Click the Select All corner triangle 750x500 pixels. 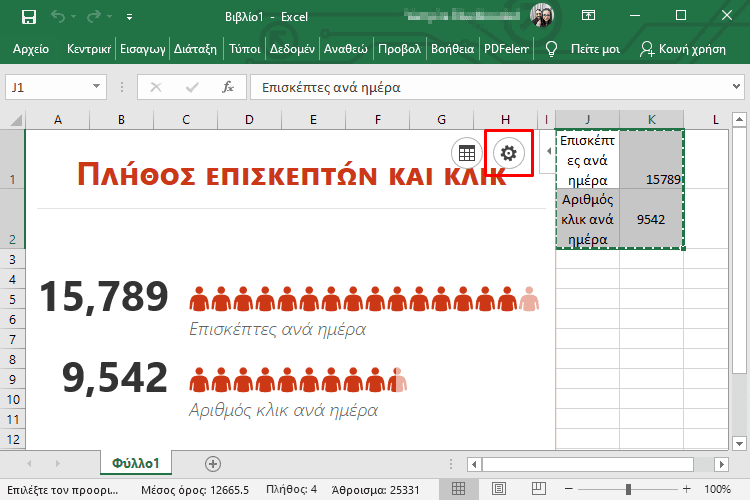click(16, 120)
